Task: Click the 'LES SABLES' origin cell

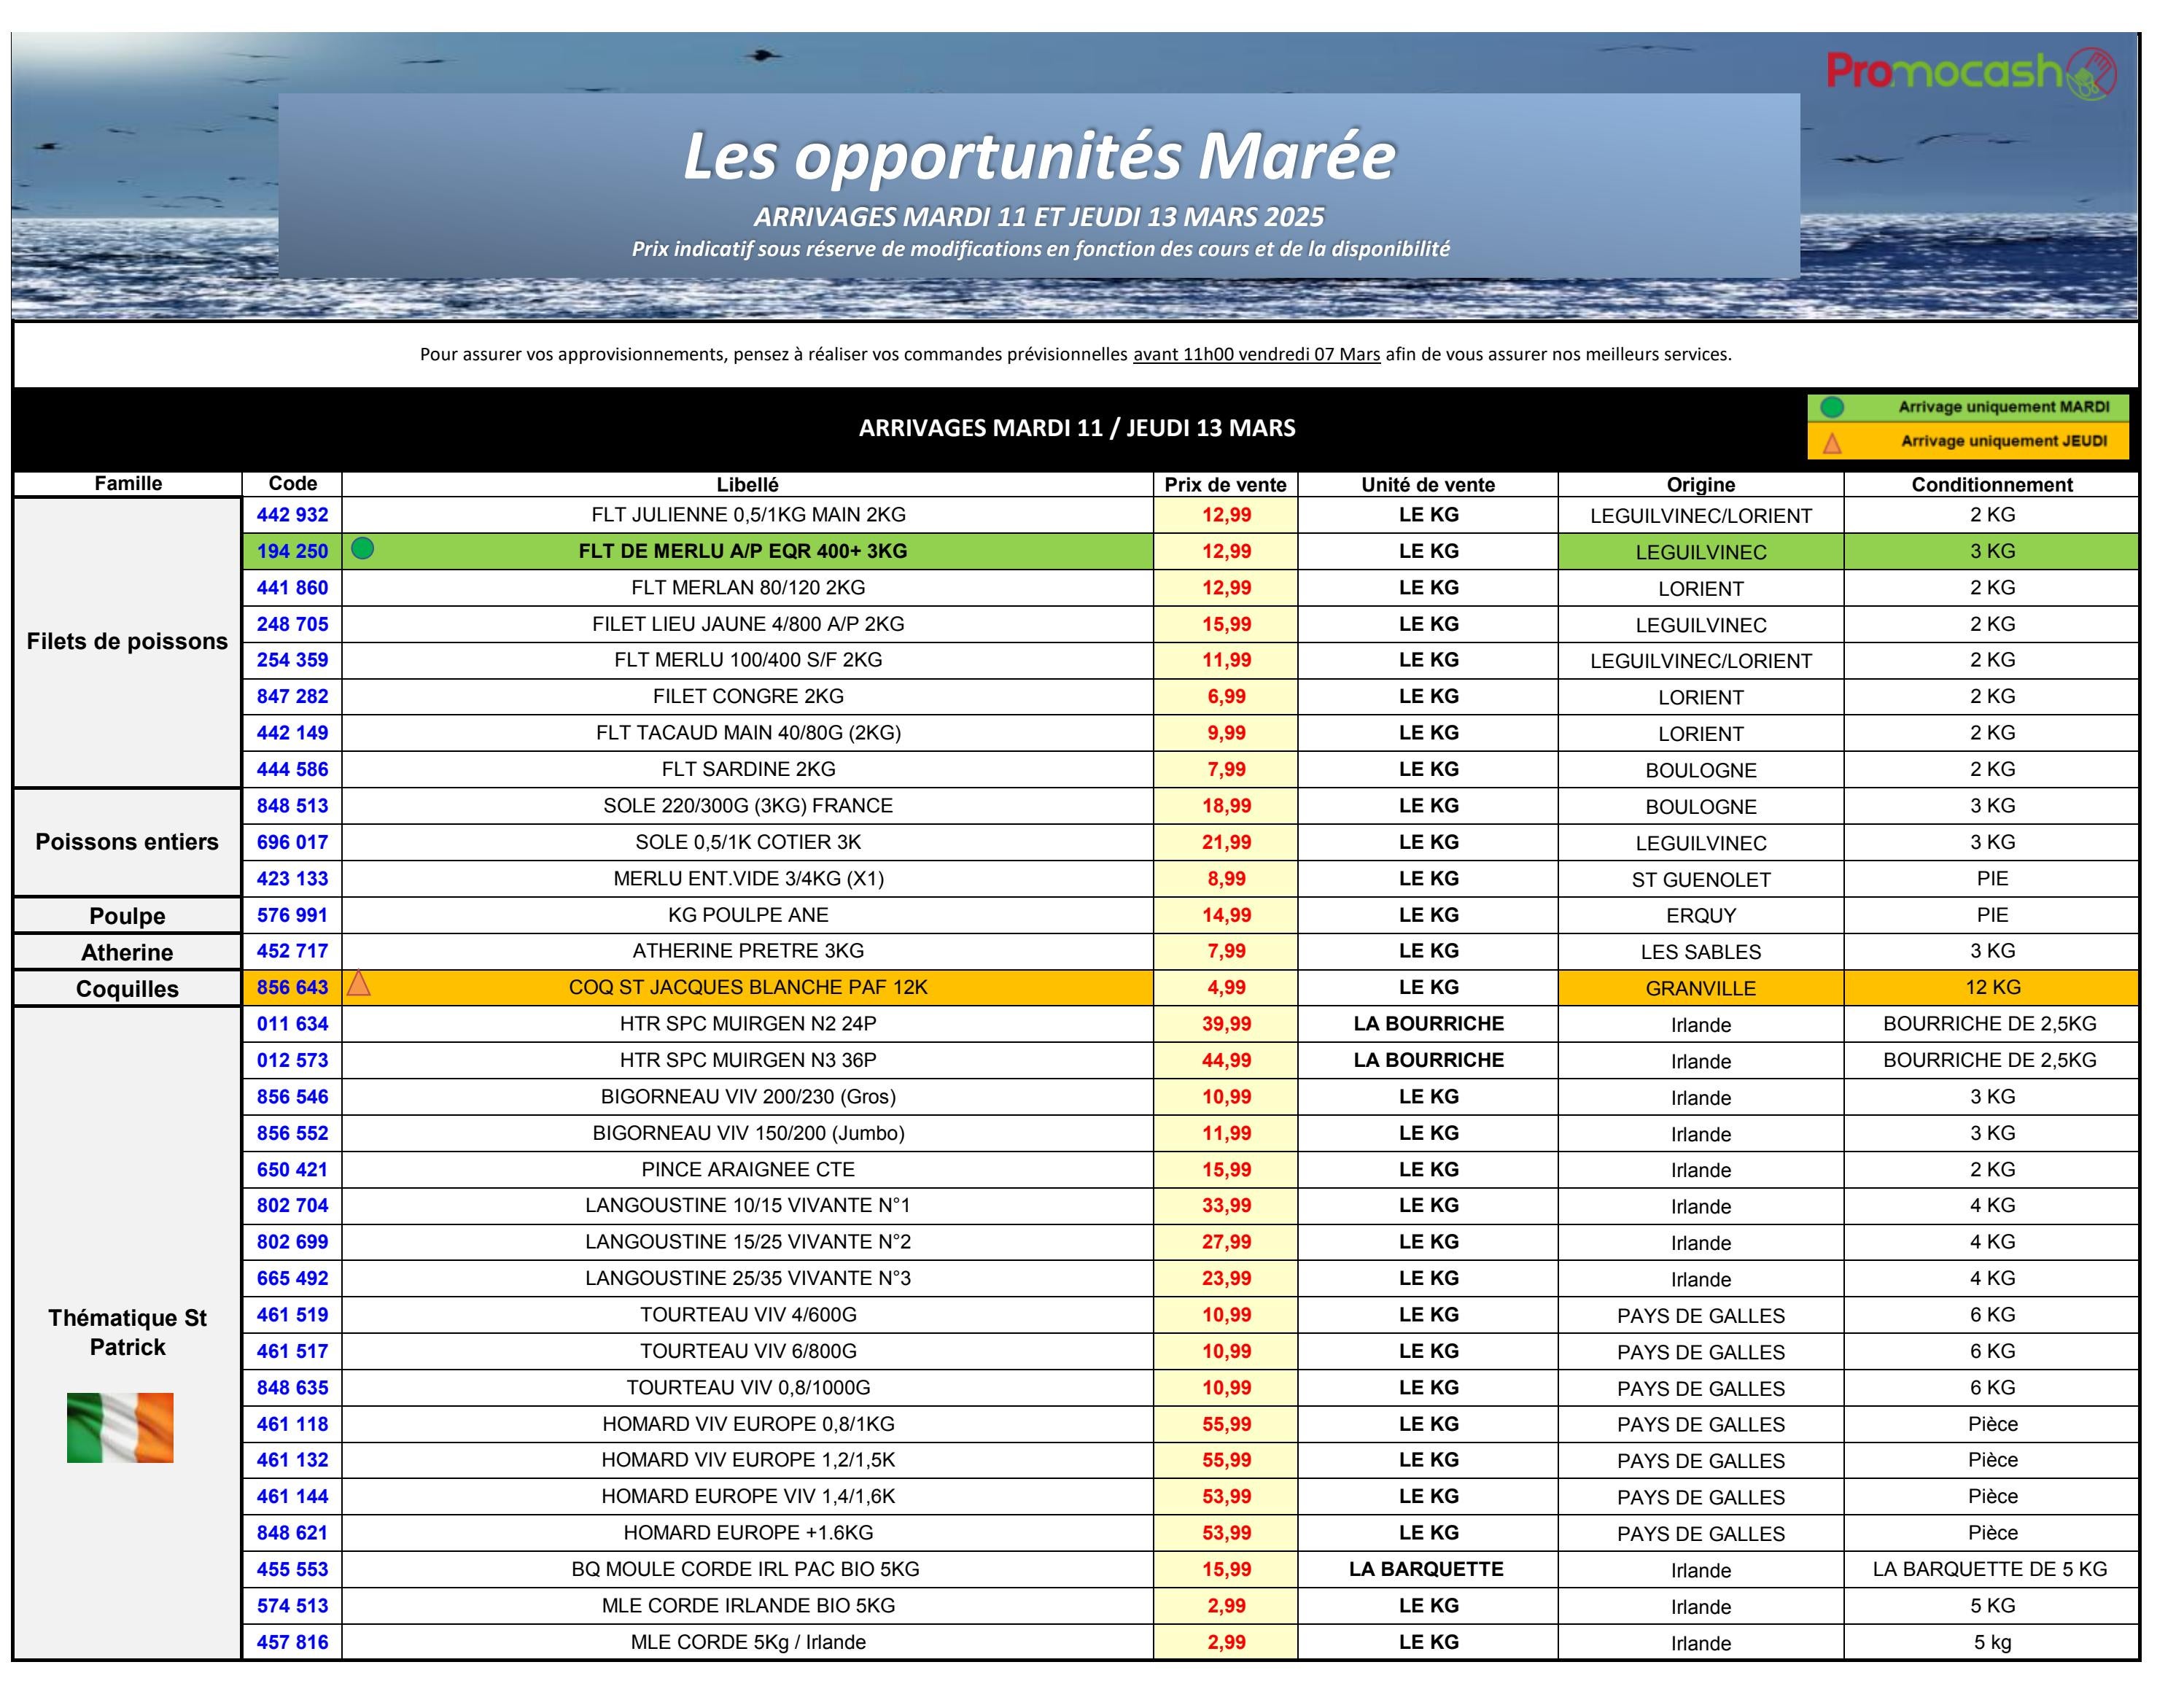Action: 1701,952
